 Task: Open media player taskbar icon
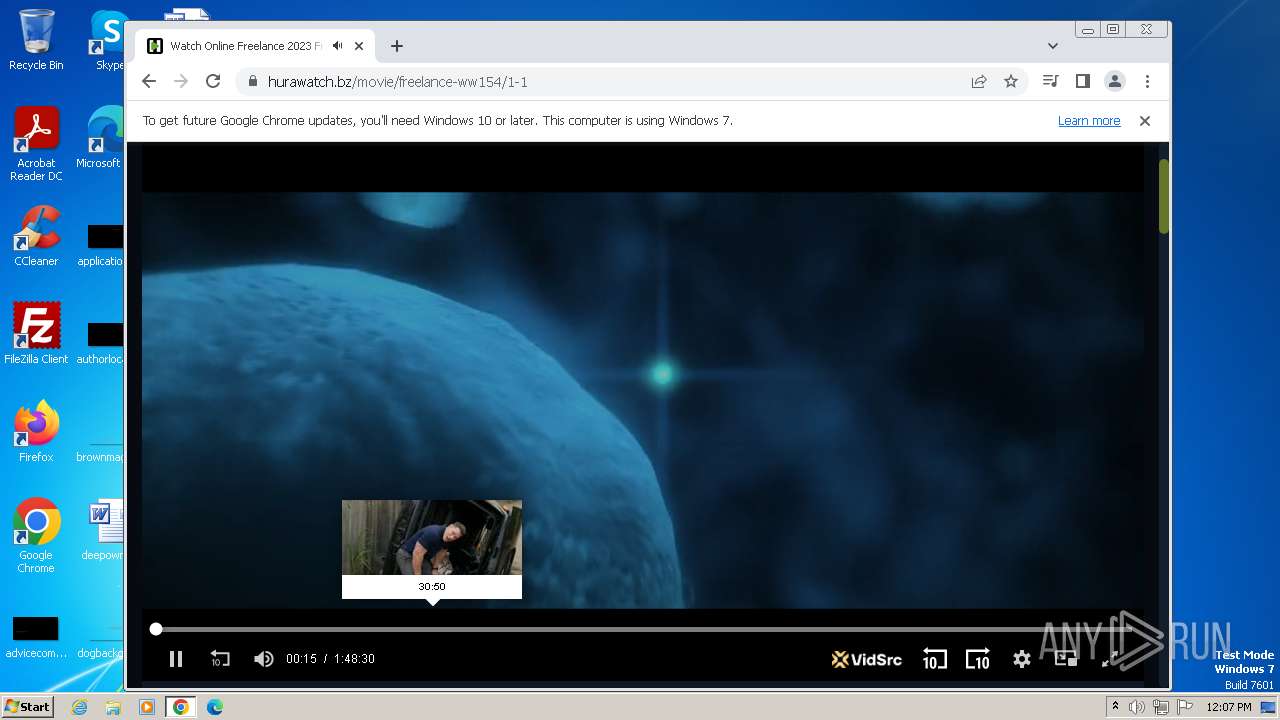point(146,707)
